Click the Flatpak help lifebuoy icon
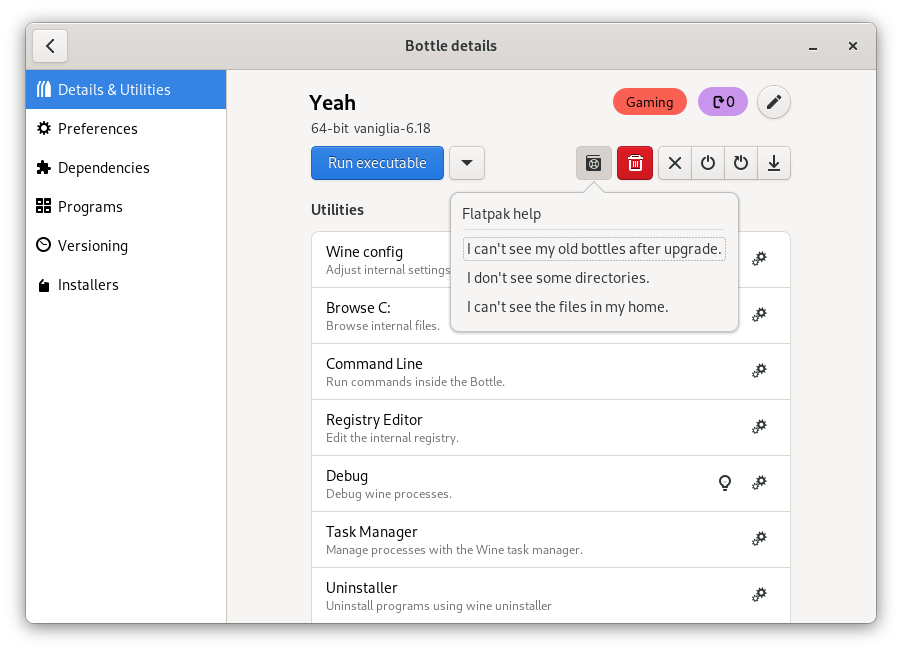902x652 pixels. click(594, 163)
